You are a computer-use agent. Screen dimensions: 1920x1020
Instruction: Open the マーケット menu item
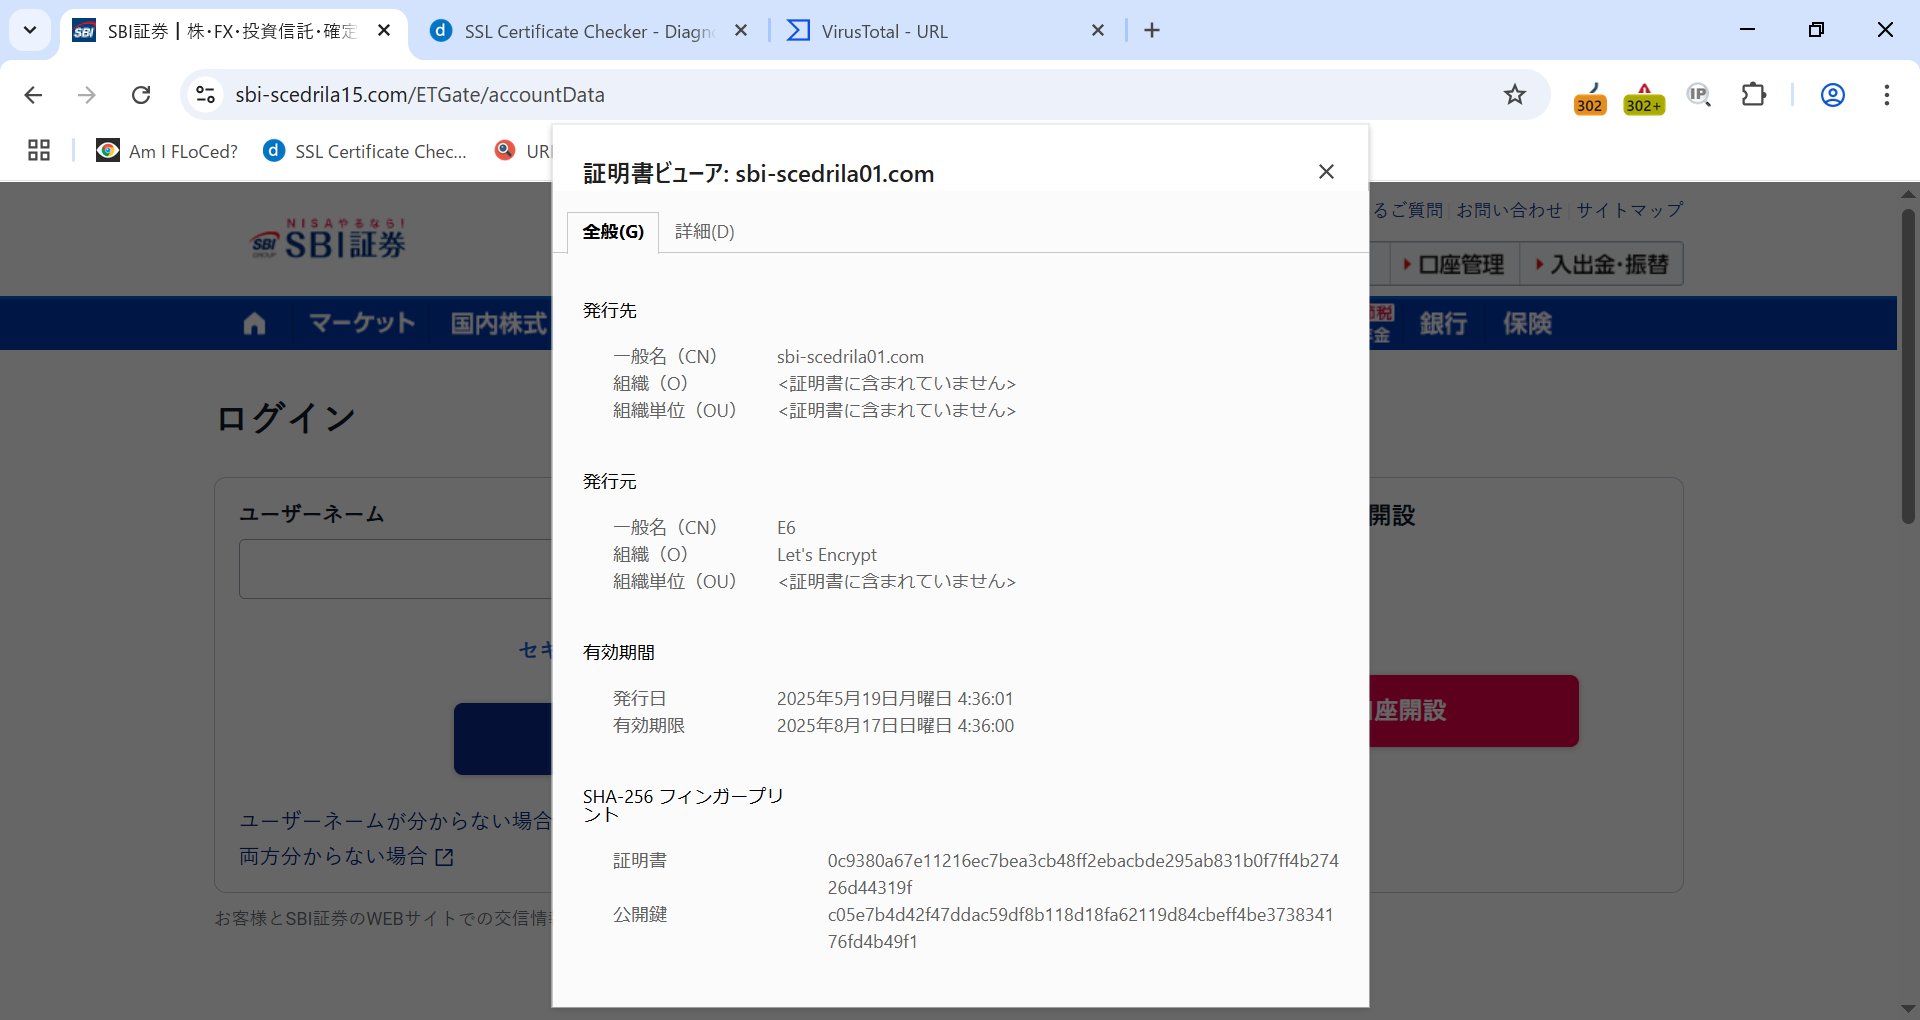362,323
